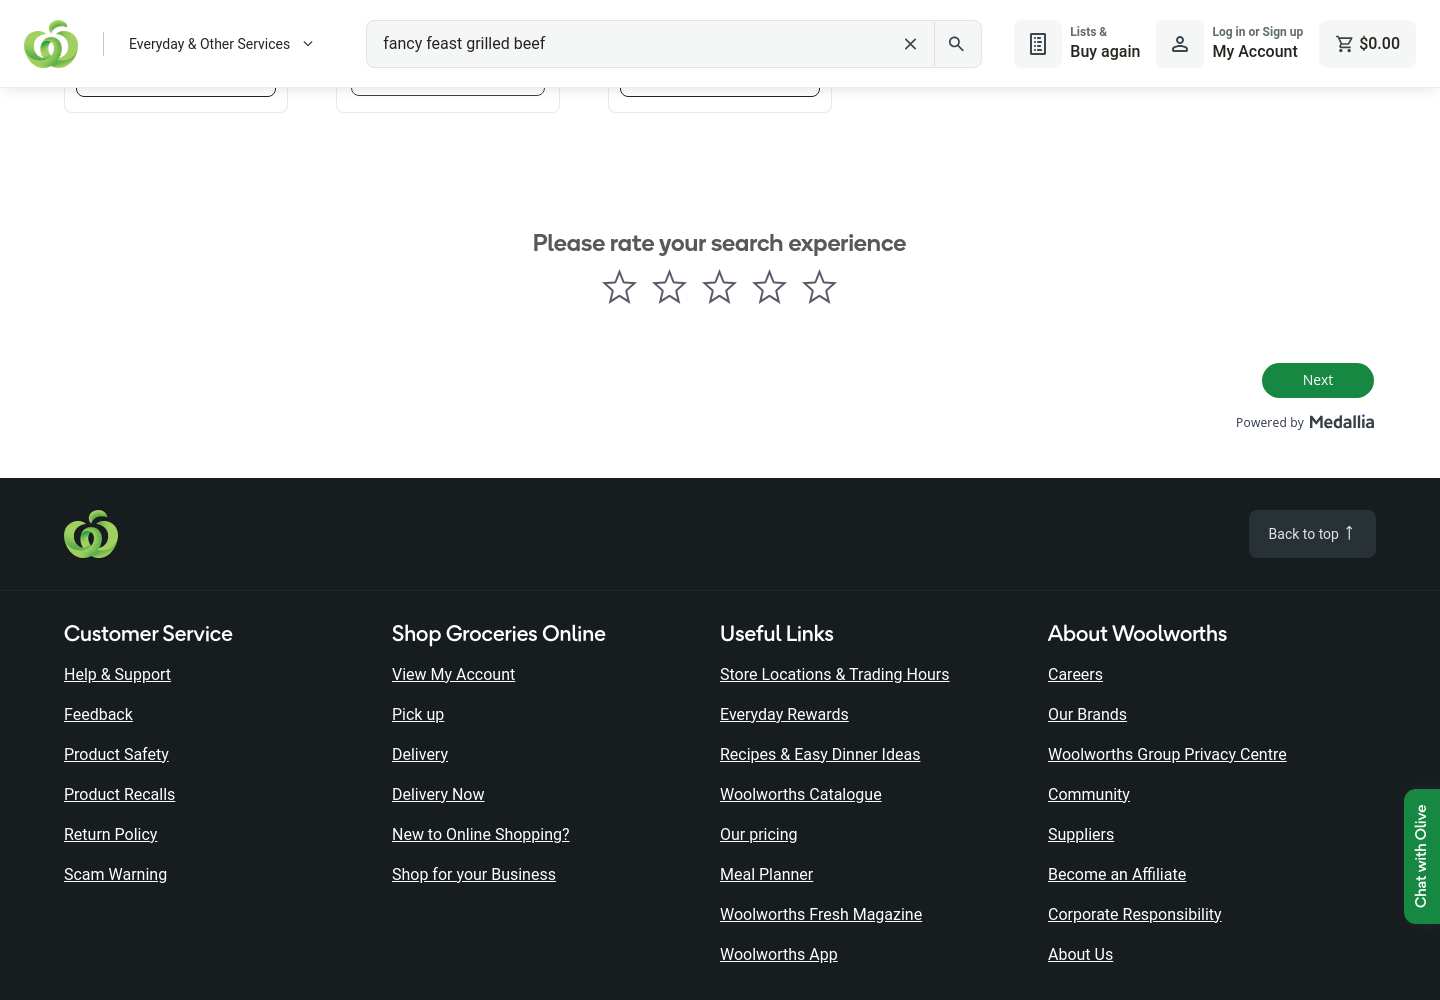
Task: Click the Shop Groceries Online heading
Action: (x=498, y=633)
